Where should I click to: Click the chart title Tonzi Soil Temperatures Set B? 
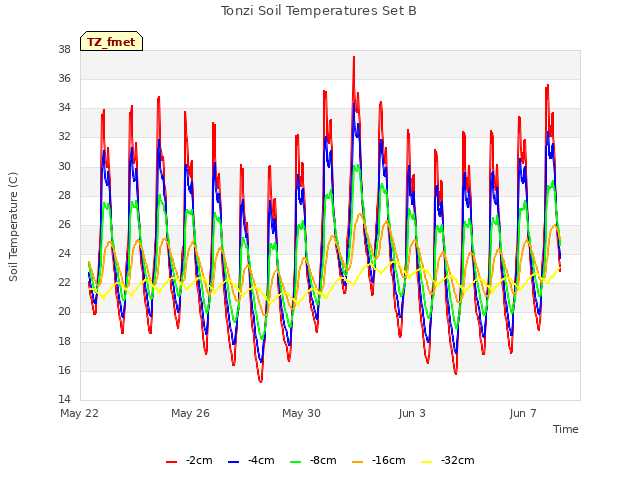[318, 11]
